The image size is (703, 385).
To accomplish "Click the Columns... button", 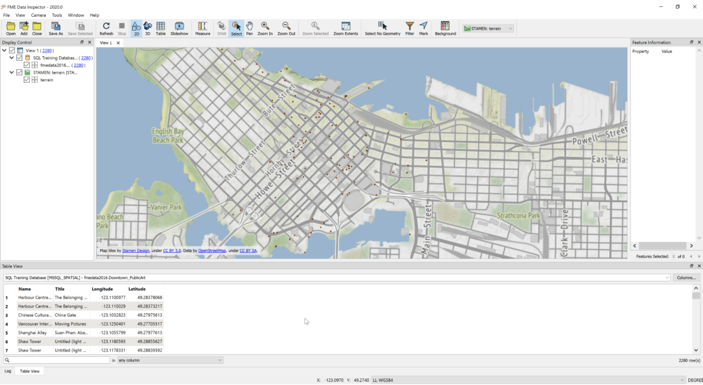I will click(686, 278).
